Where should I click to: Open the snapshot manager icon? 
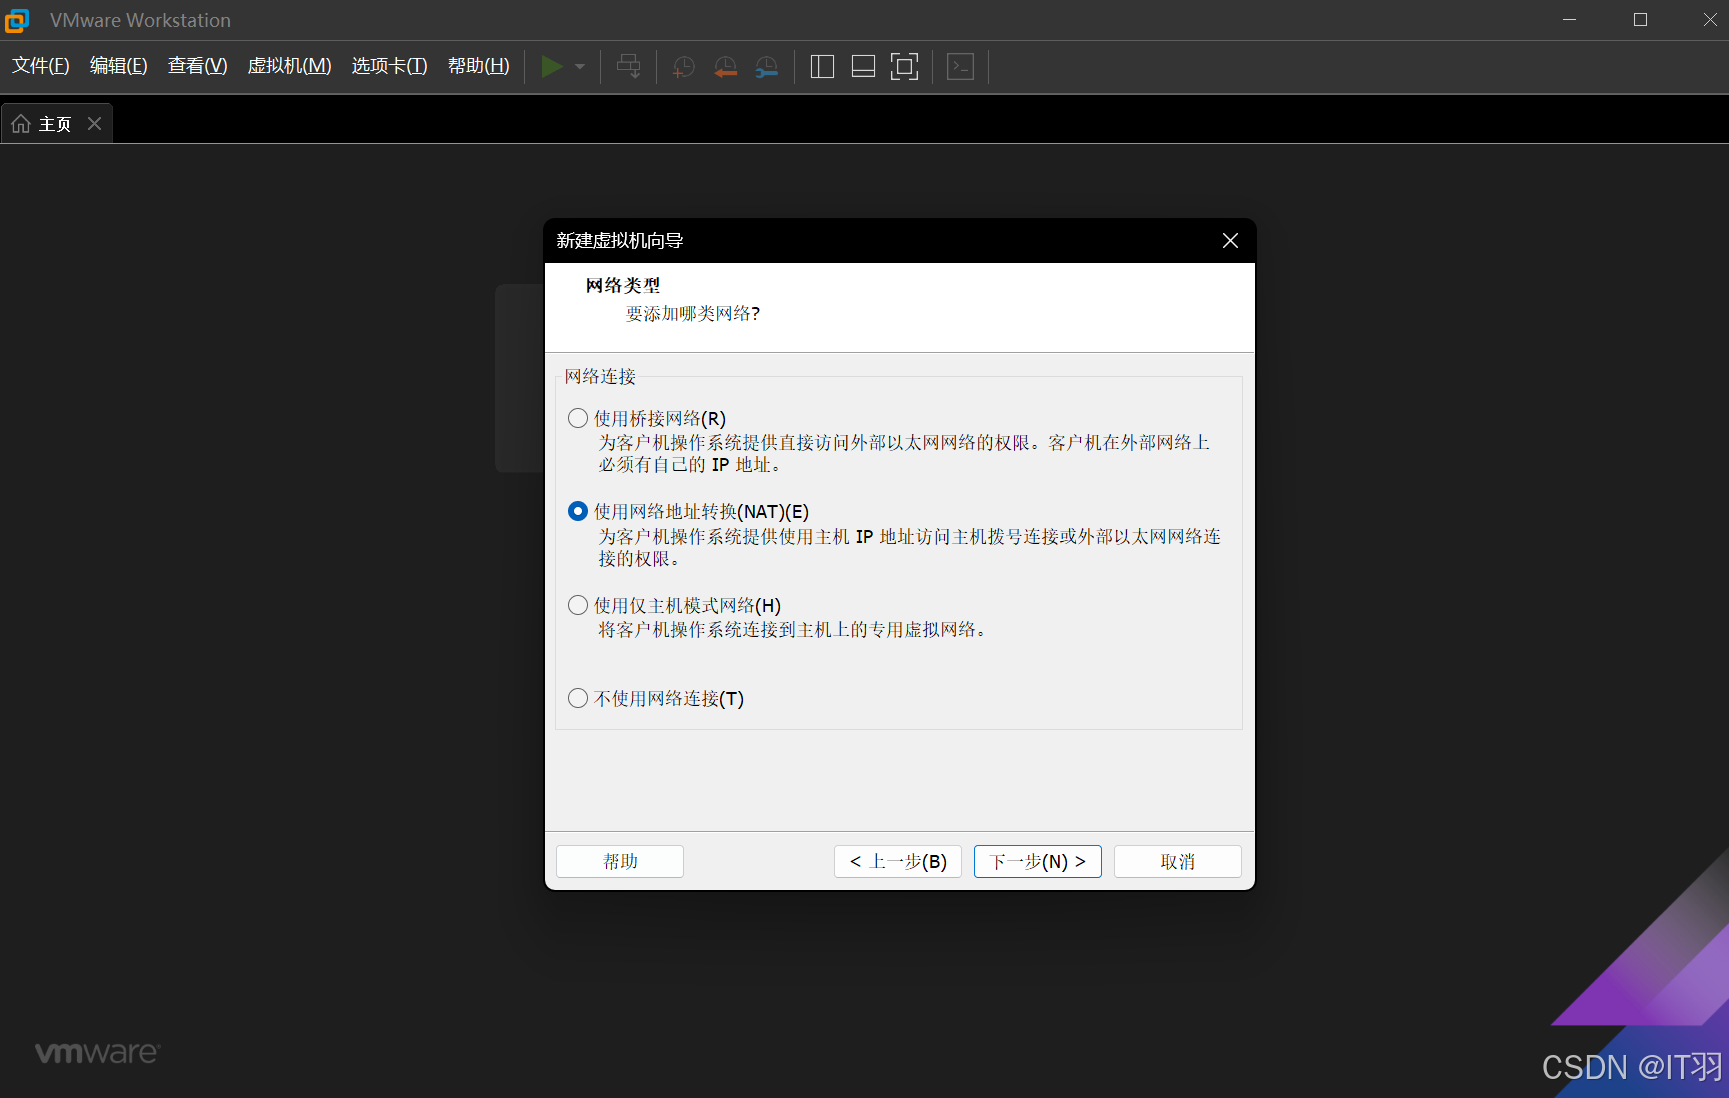(767, 67)
